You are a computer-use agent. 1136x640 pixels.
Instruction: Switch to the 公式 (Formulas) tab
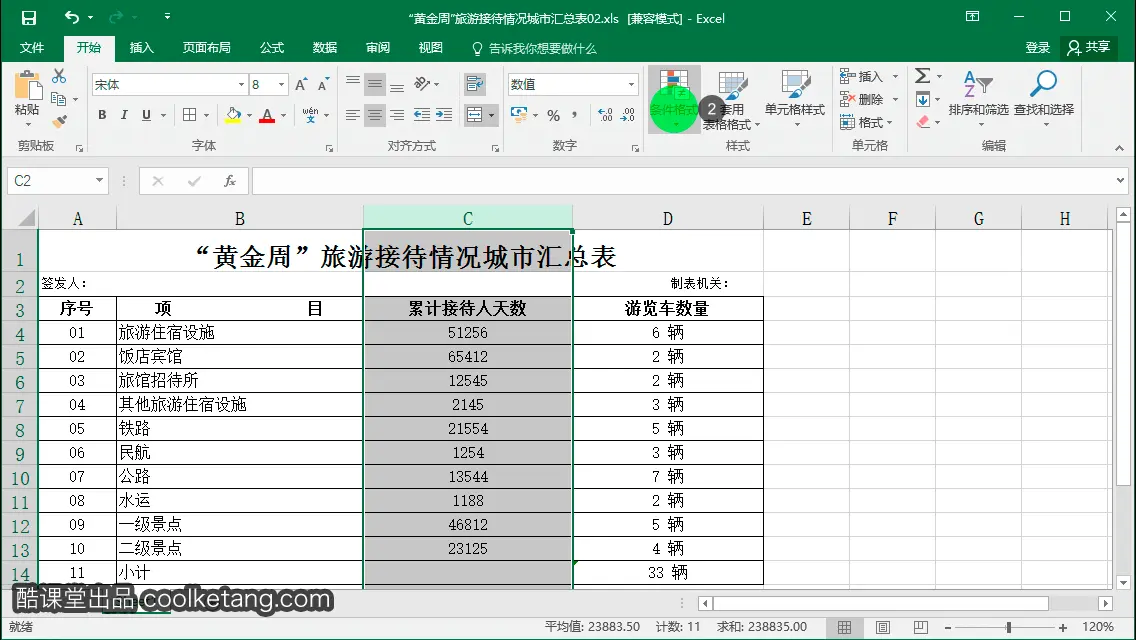point(272,48)
